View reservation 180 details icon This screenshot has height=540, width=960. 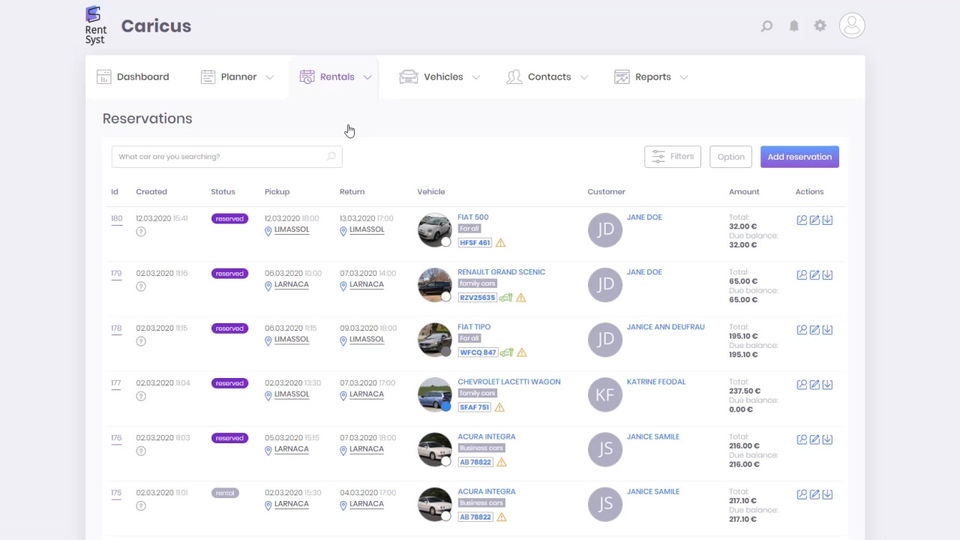[801, 220]
